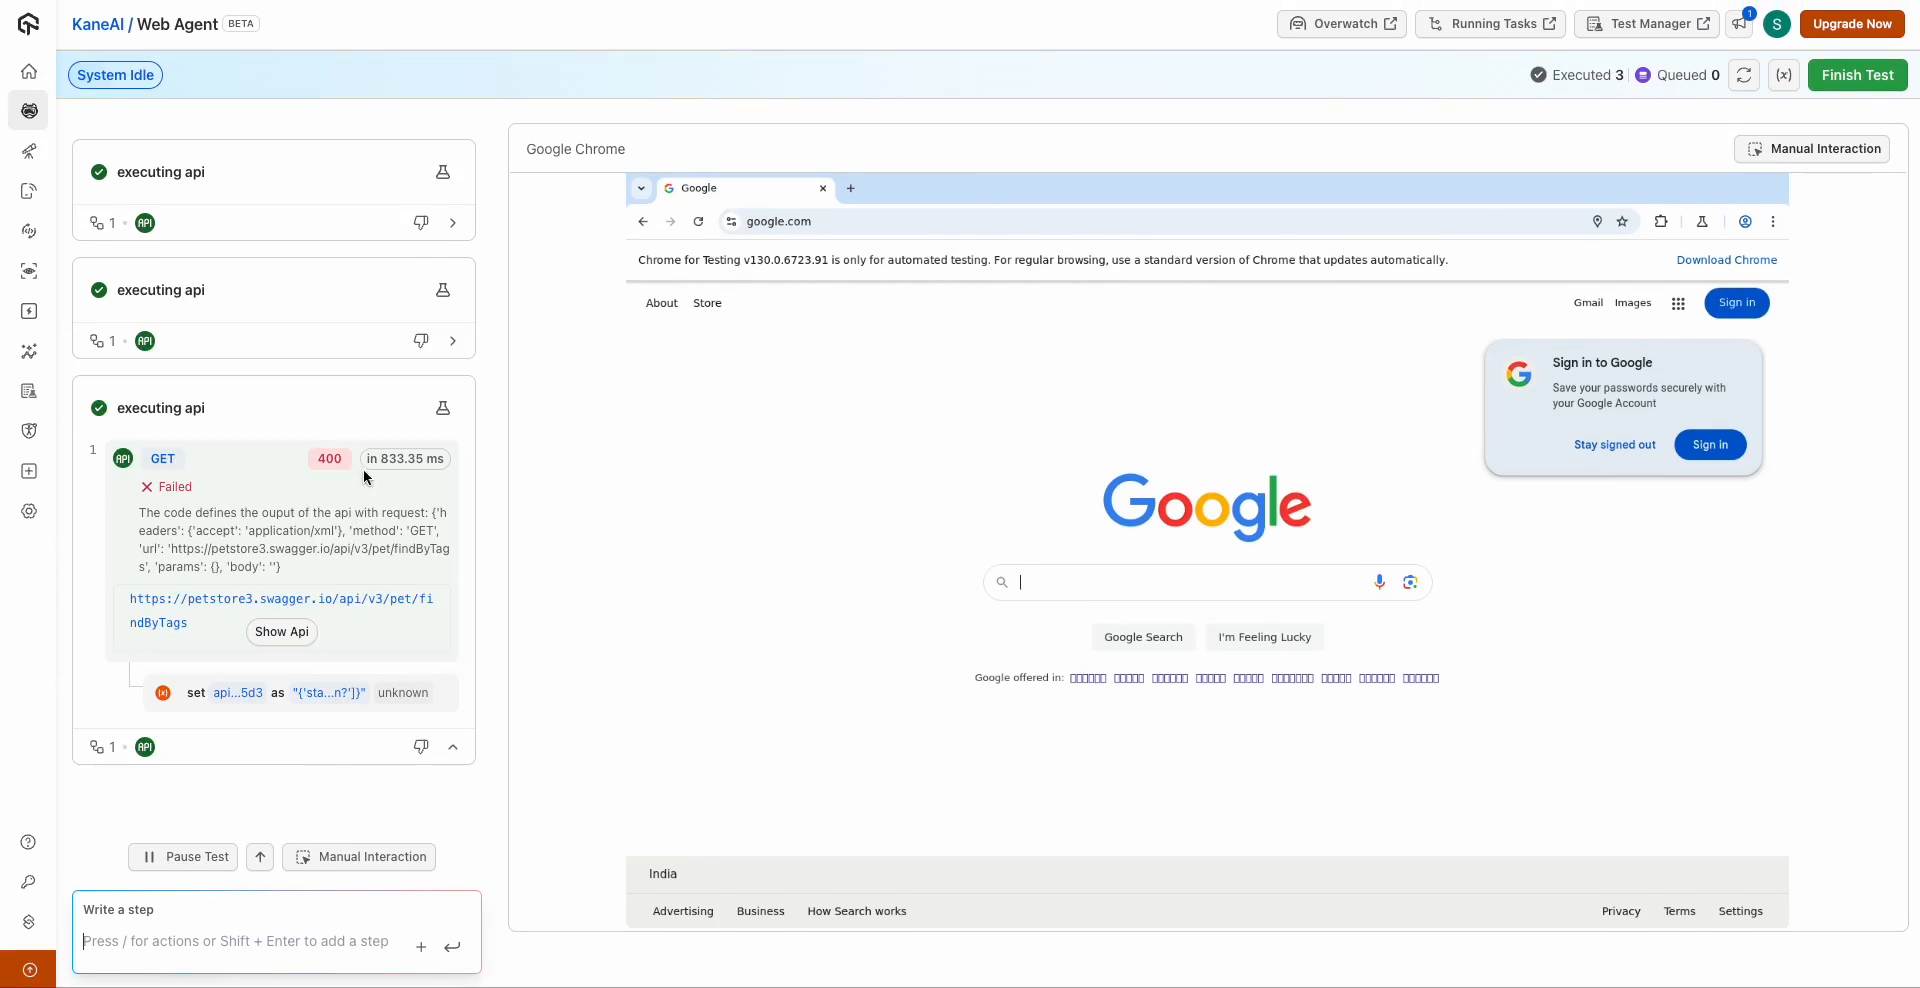Image resolution: width=1920 pixels, height=988 pixels.
Task: Open the Store menu item on Google page
Action: click(707, 303)
